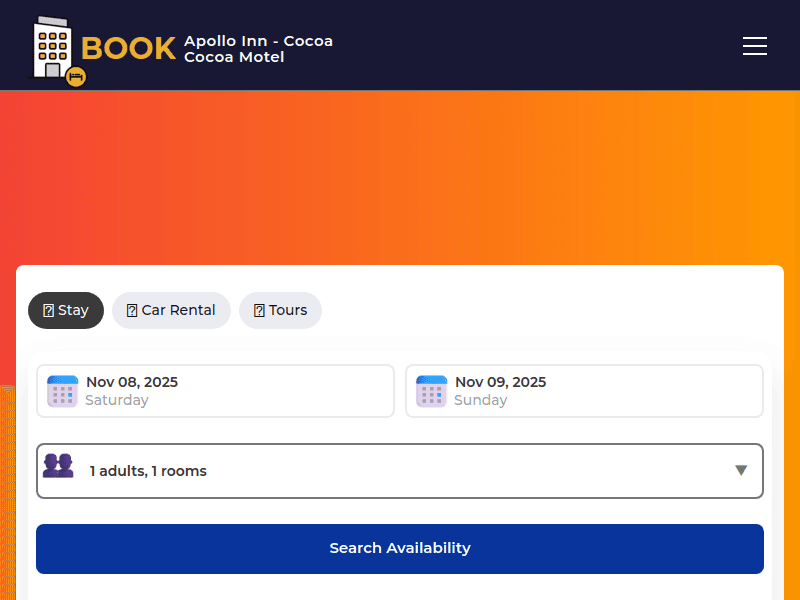
Task: Click the Sunday label under check-out date
Action: click(480, 400)
